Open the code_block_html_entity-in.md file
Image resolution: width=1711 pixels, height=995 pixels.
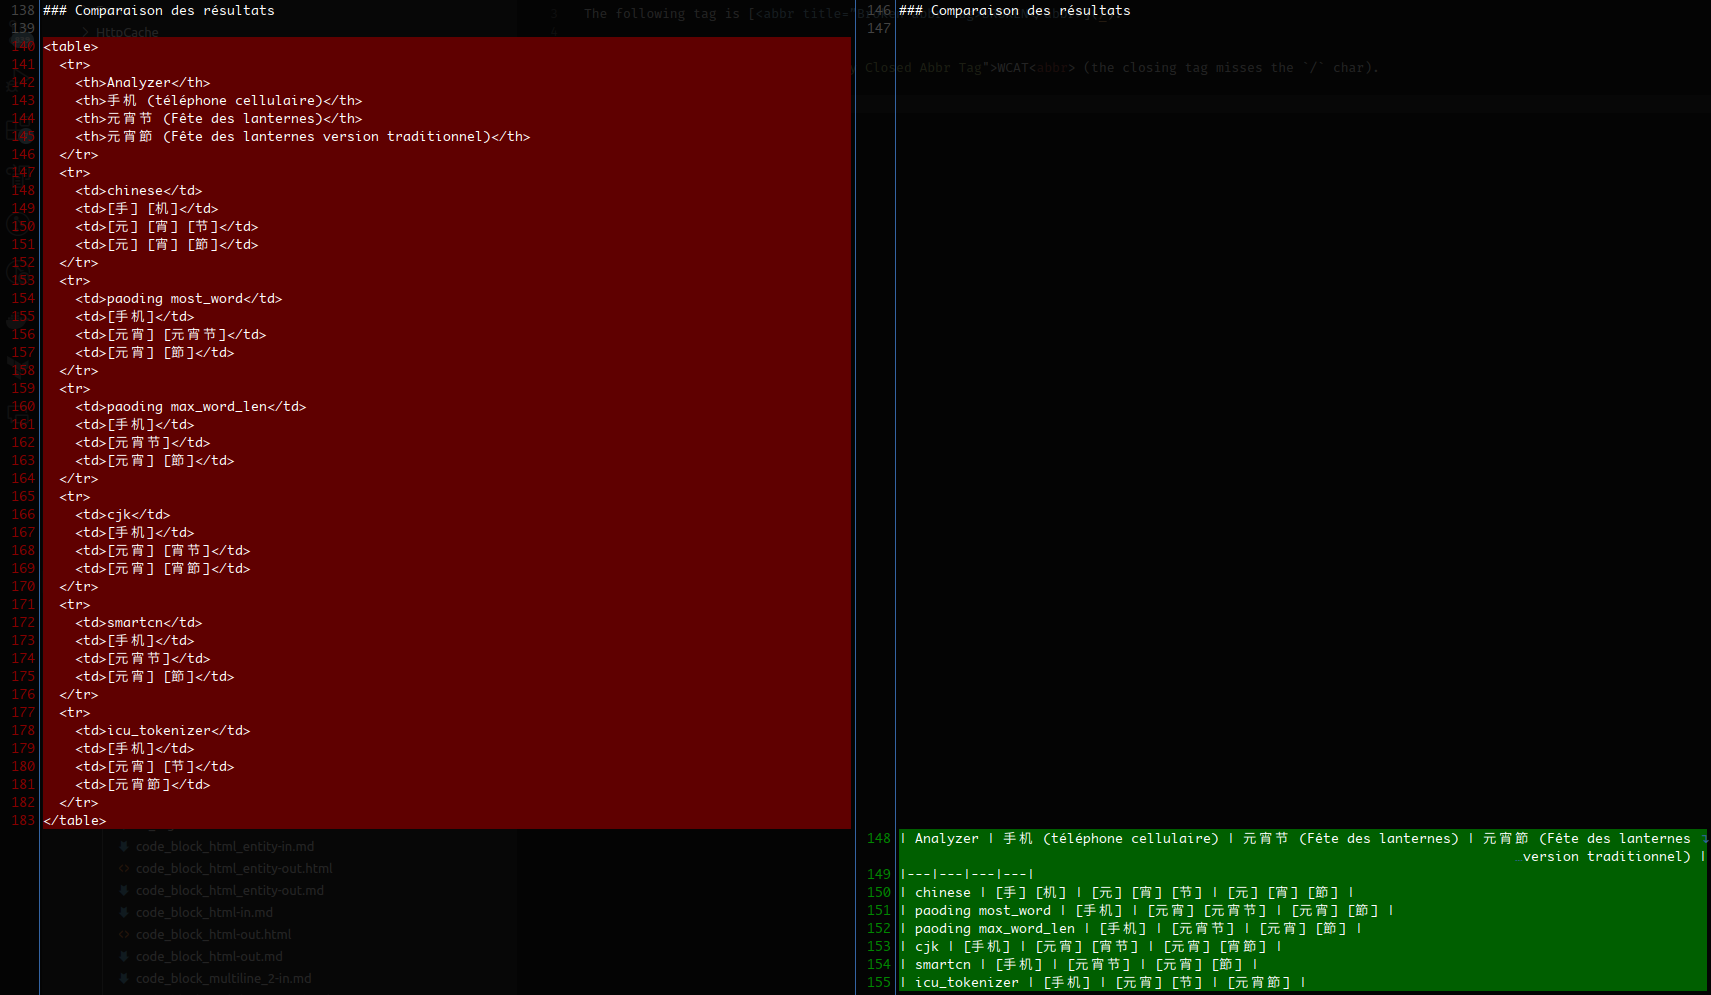[x=224, y=847]
